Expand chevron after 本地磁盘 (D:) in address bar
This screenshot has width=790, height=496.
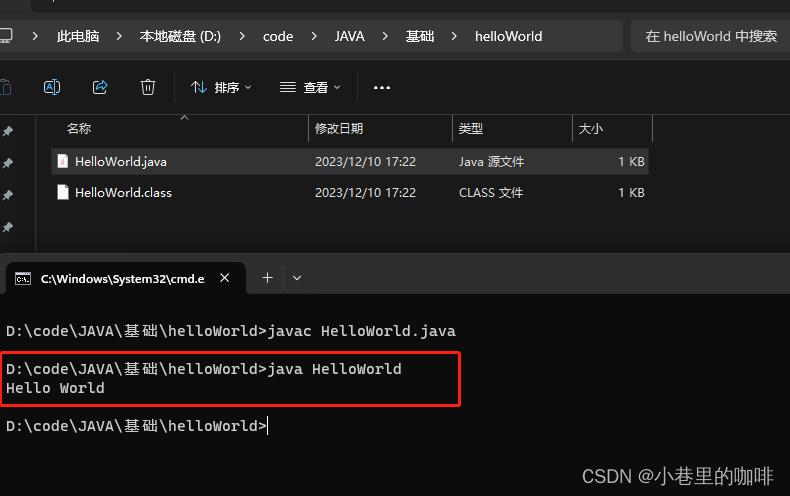click(242, 36)
